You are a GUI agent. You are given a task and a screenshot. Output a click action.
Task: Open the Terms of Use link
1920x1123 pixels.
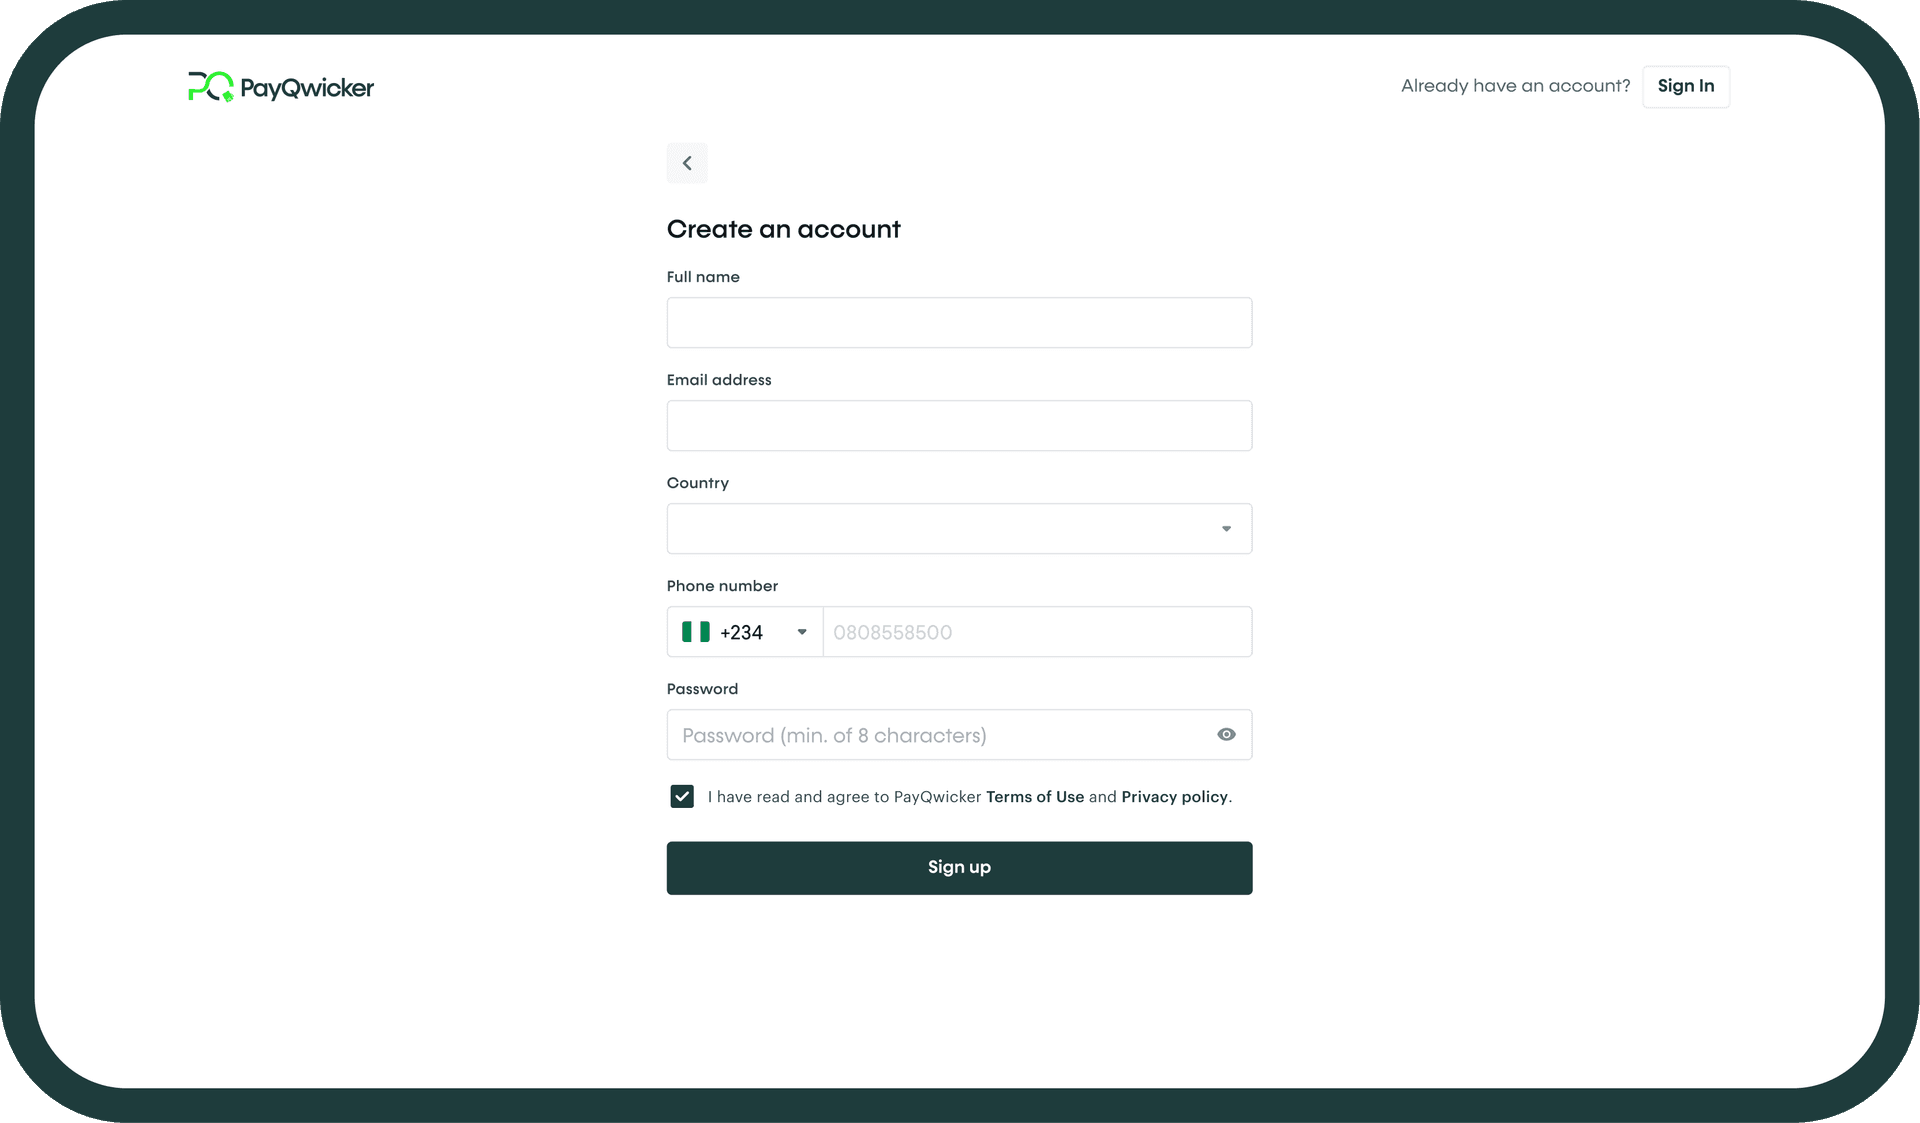(1035, 797)
